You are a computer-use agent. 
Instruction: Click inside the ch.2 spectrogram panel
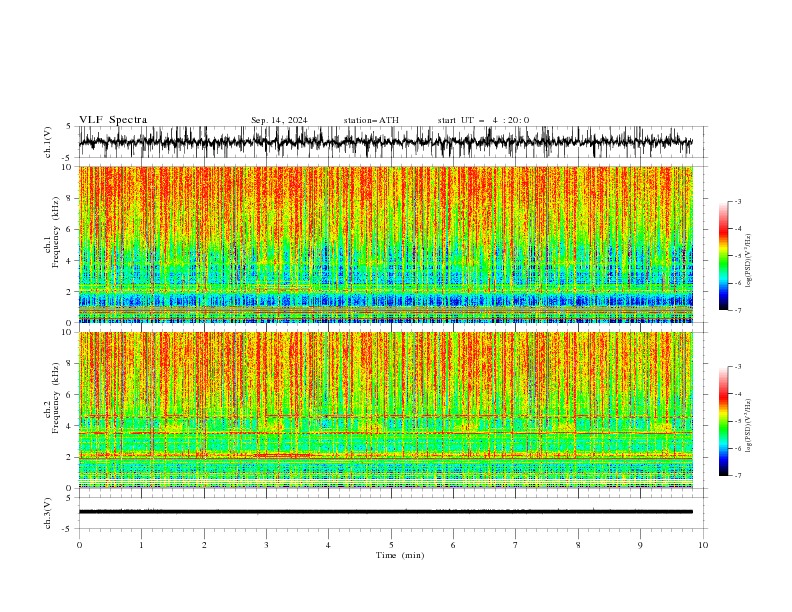(385, 410)
